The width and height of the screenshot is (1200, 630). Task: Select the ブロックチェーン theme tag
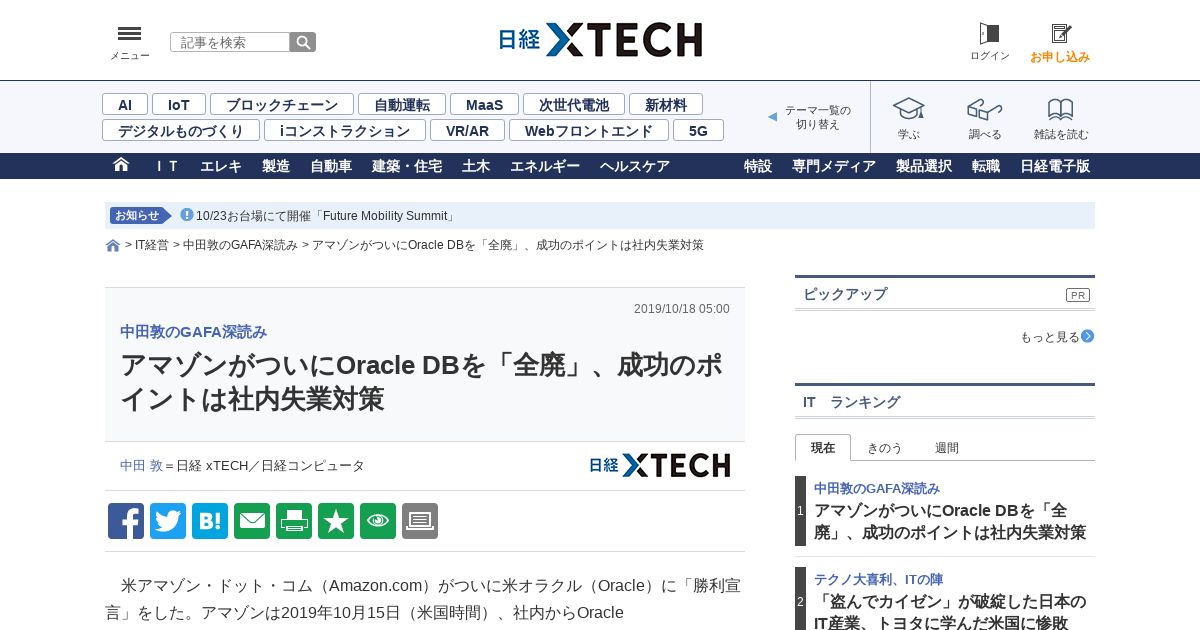[x=282, y=104]
